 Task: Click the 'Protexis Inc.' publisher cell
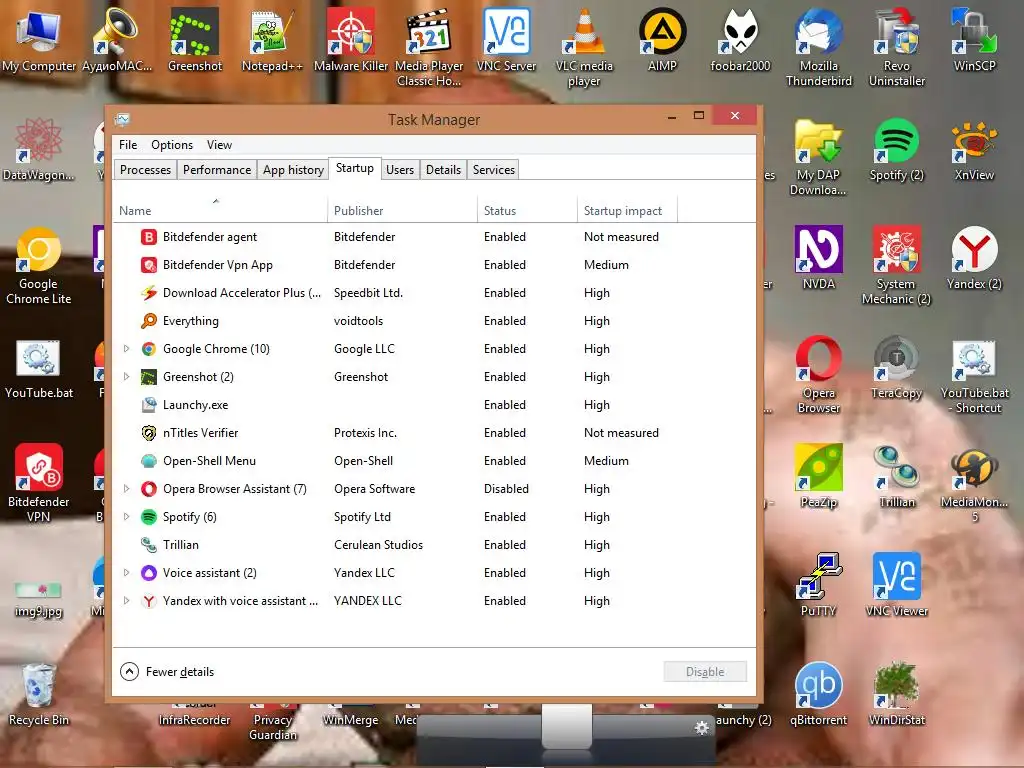[365, 433]
